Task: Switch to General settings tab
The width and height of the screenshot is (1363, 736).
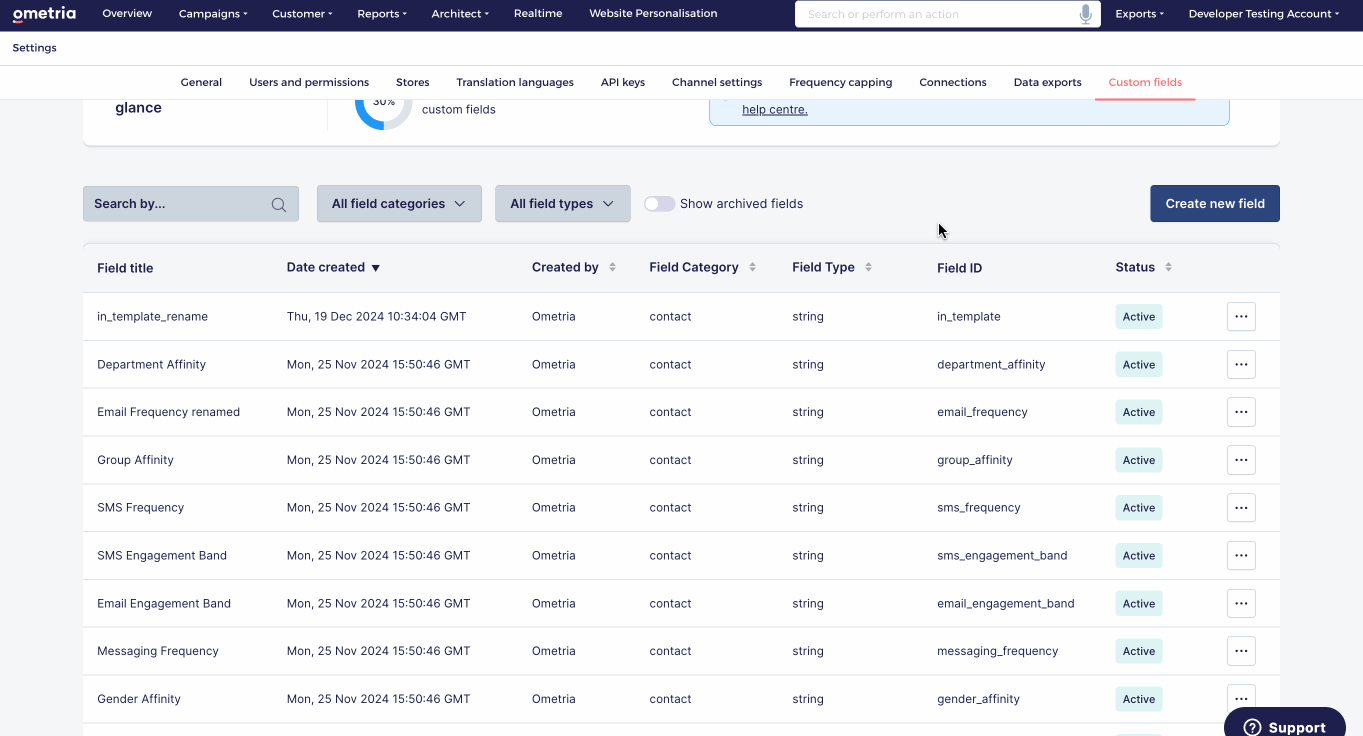Action: [201, 82]
